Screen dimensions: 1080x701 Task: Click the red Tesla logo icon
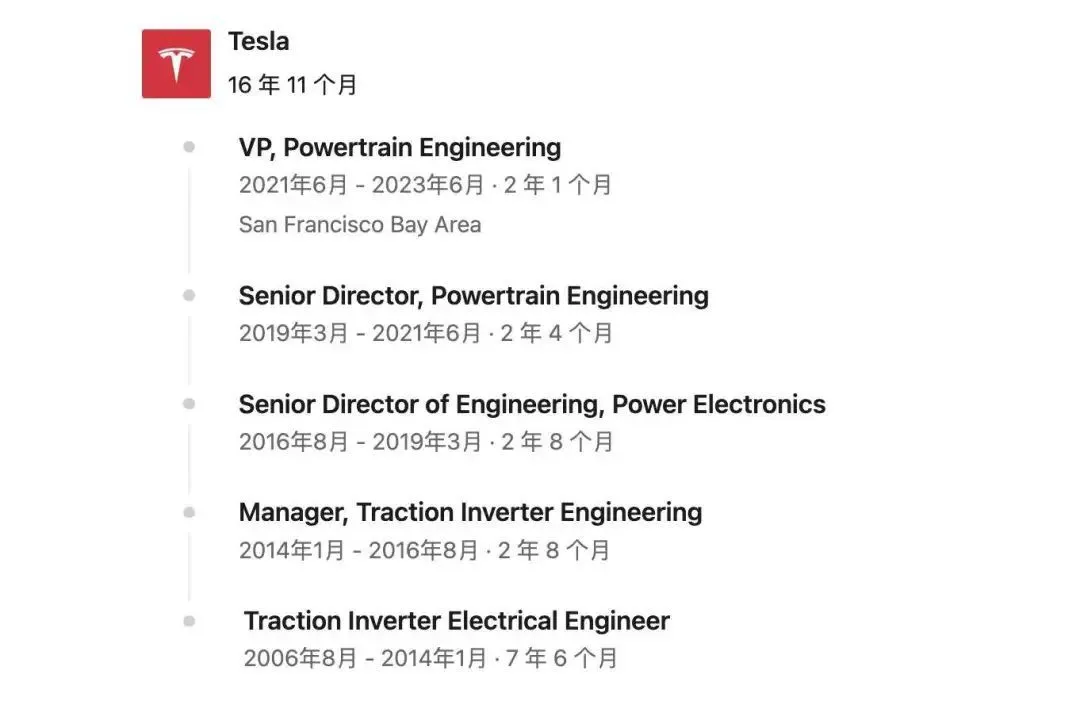click(x=176, y=63)
